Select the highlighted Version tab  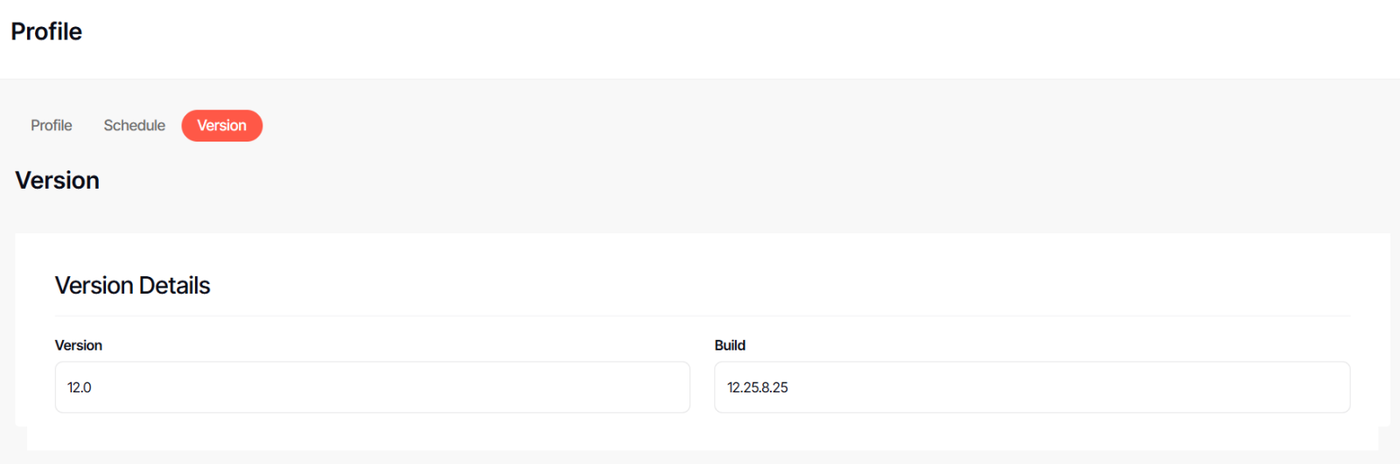(x=221, y=126)
